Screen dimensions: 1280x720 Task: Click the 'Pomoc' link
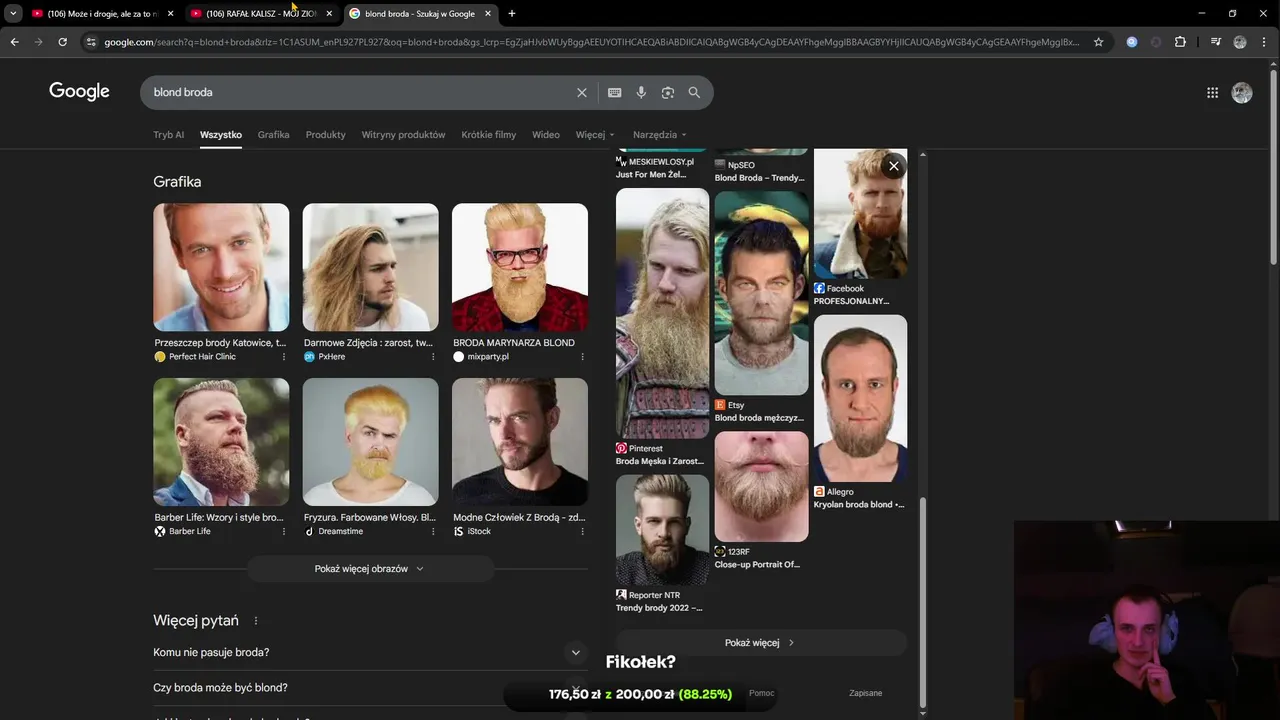762,693
